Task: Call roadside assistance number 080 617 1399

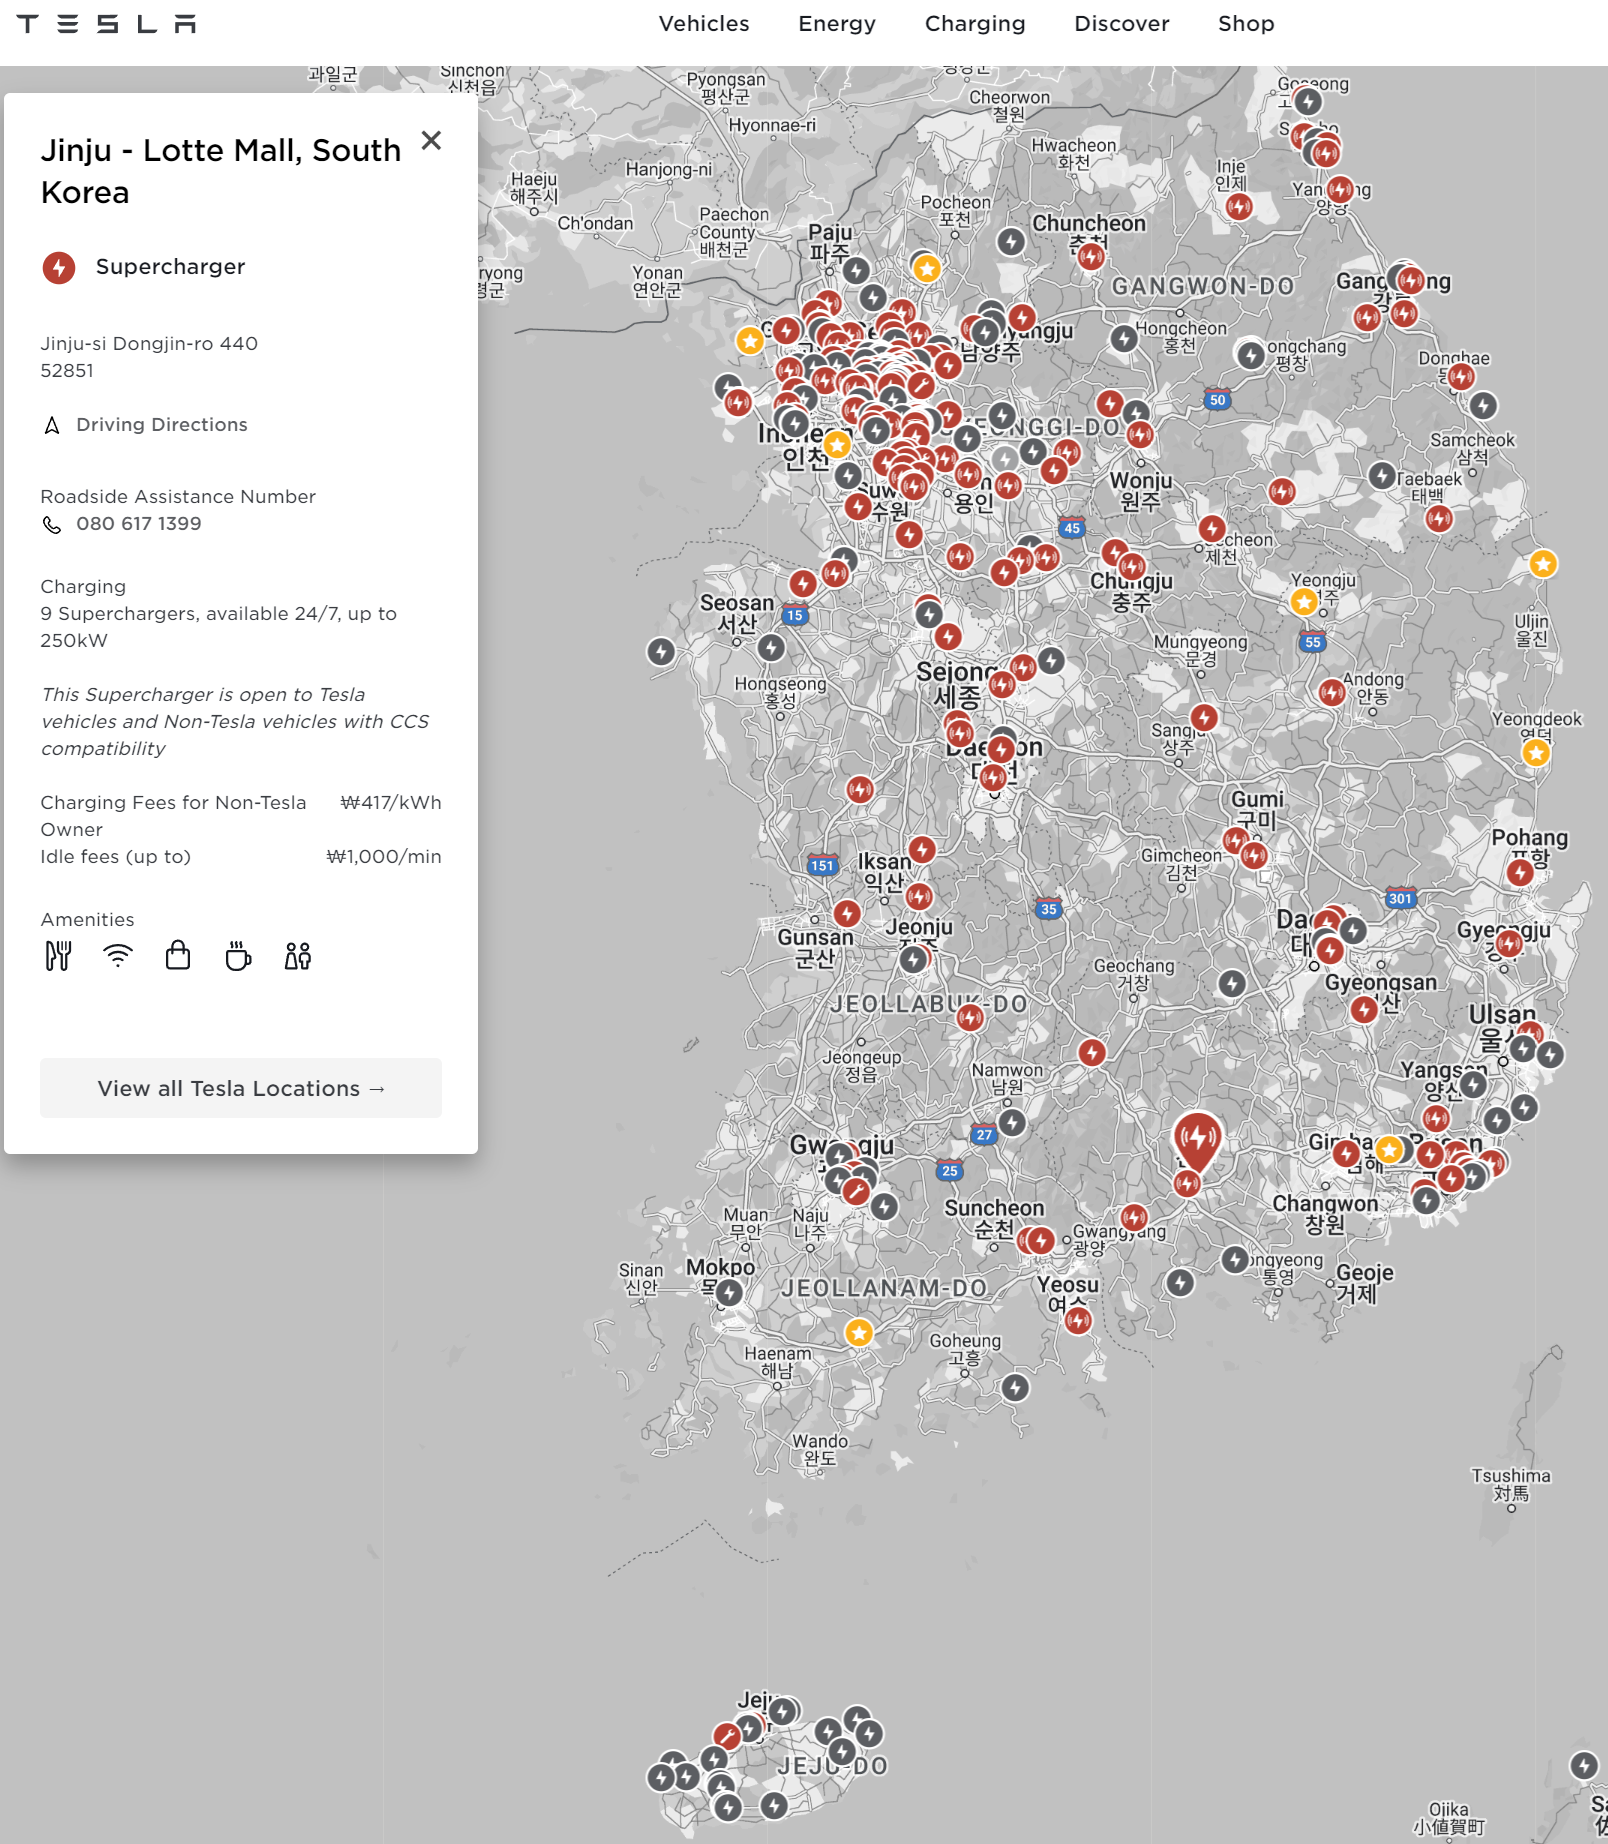Action: (139, 524)
